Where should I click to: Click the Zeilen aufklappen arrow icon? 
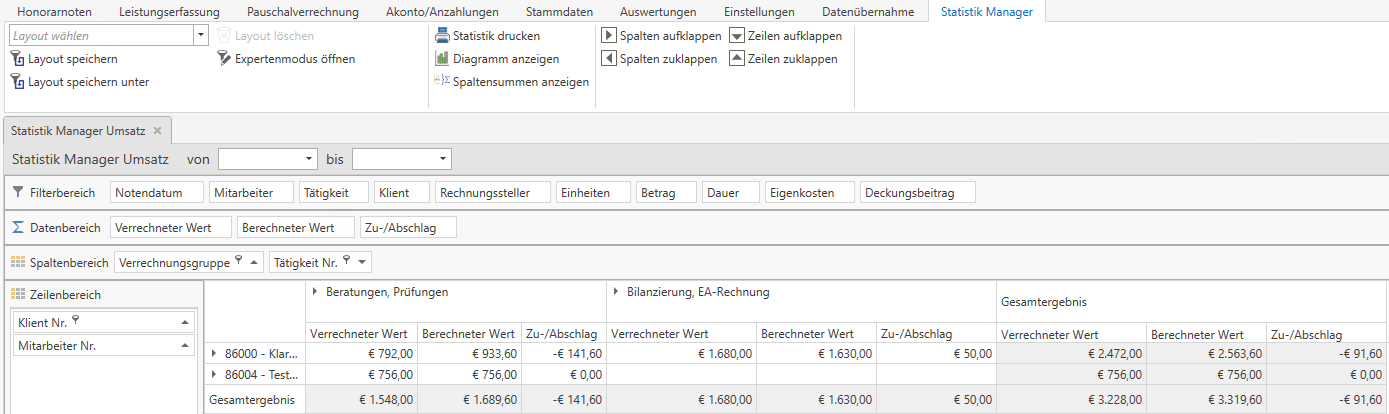tap(737, 36)
